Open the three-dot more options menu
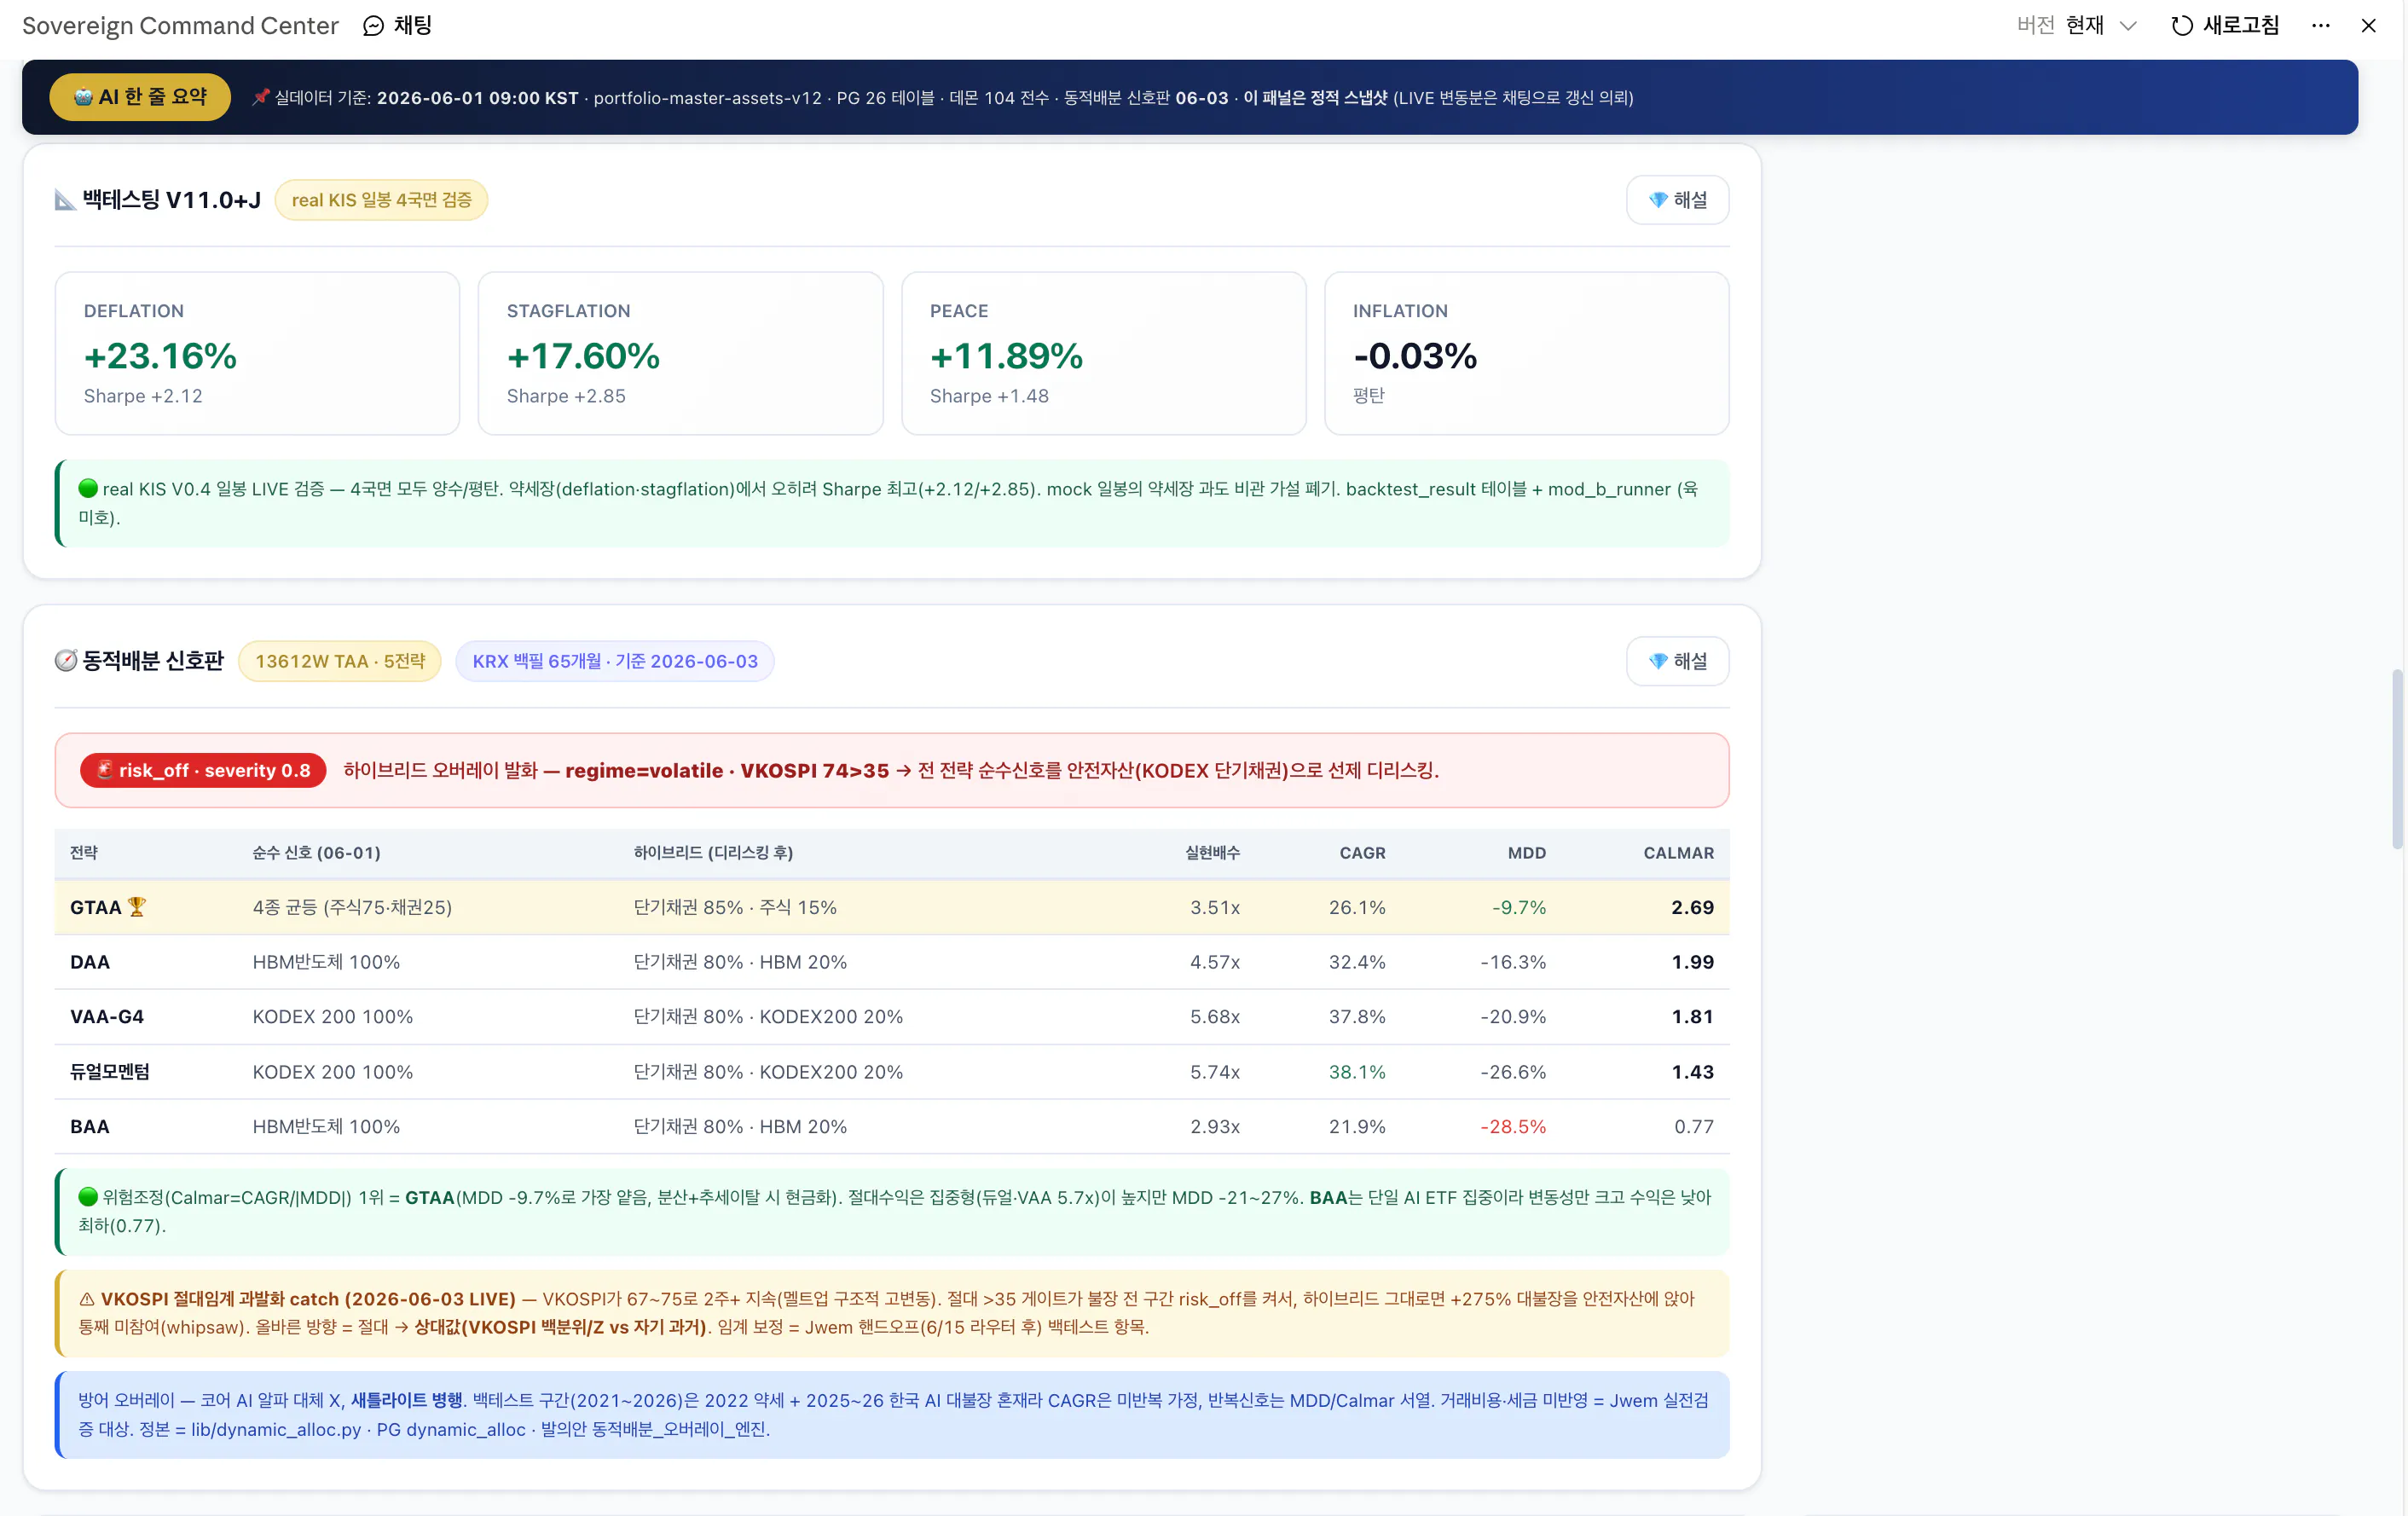This screenshot has width=2408, height=1516. 2321,26
